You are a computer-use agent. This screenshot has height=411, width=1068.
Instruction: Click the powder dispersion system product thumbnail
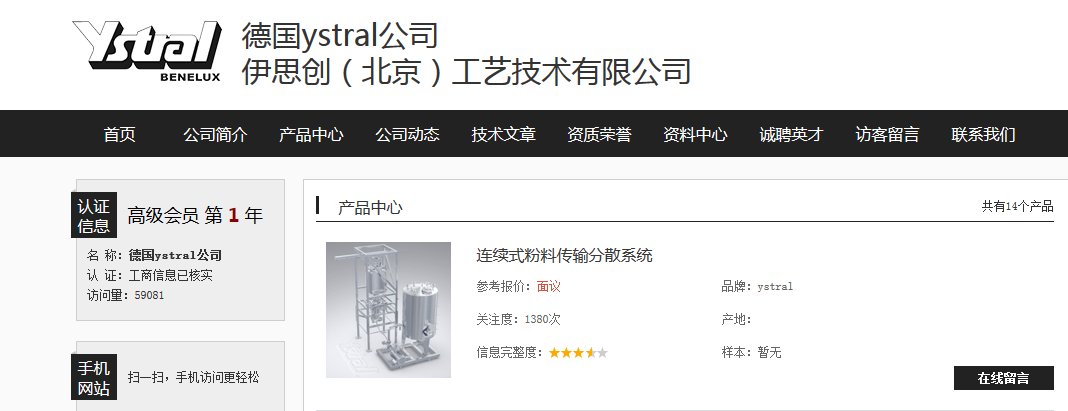(x=388, y=309)
